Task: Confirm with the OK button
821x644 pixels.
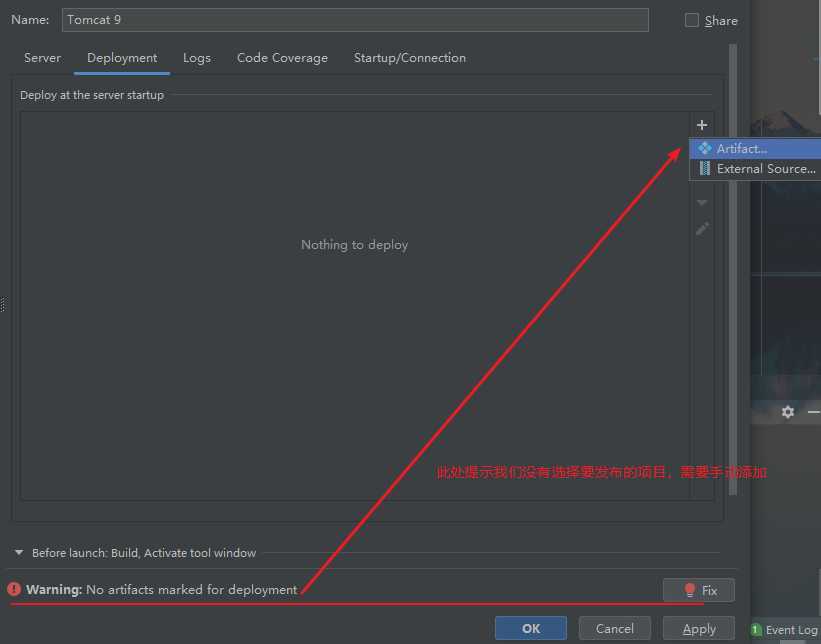Action: click(530, 628)
